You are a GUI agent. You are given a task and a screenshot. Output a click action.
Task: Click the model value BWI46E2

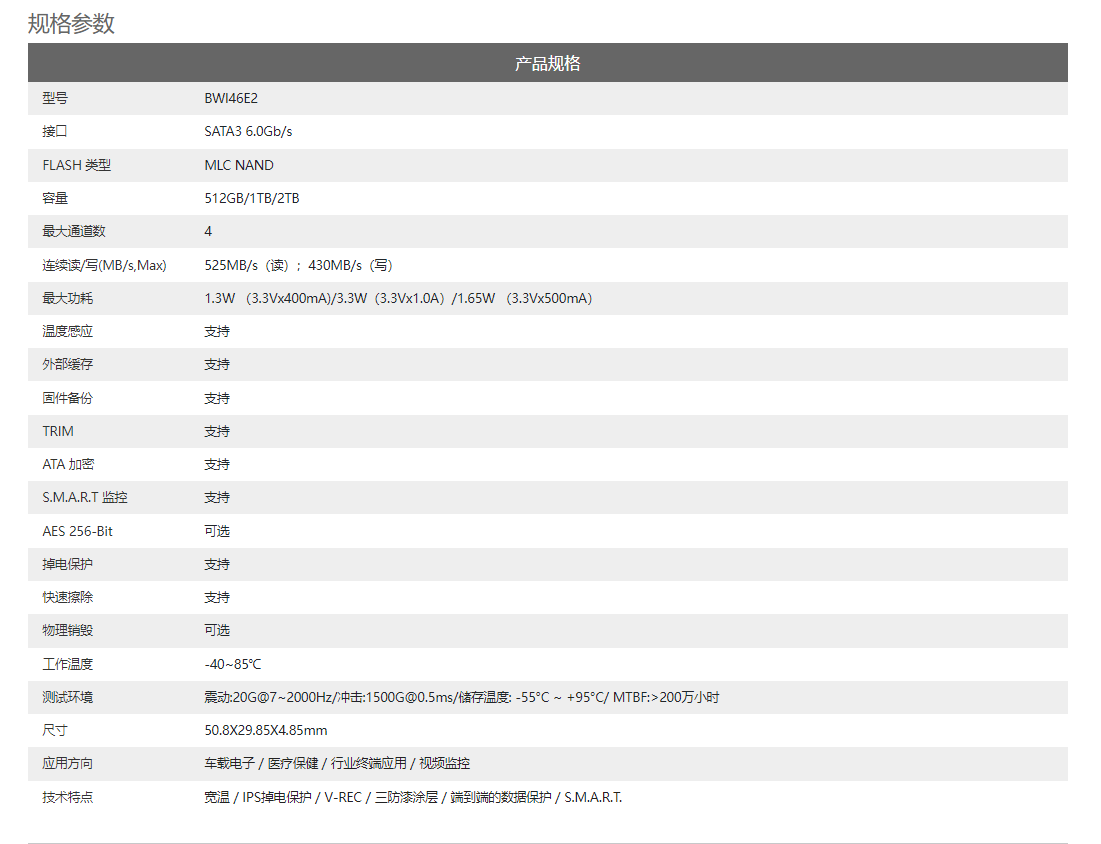231,98
